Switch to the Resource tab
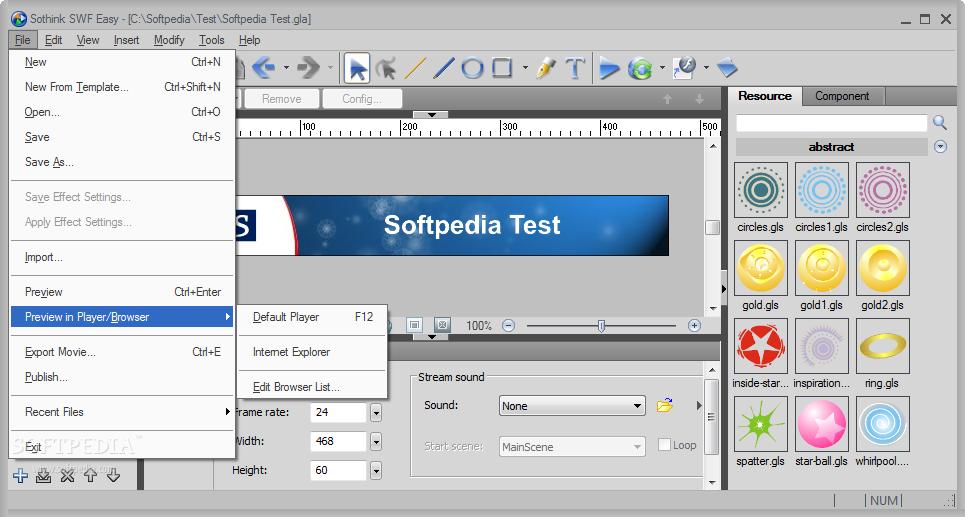 tap(765, 96)
